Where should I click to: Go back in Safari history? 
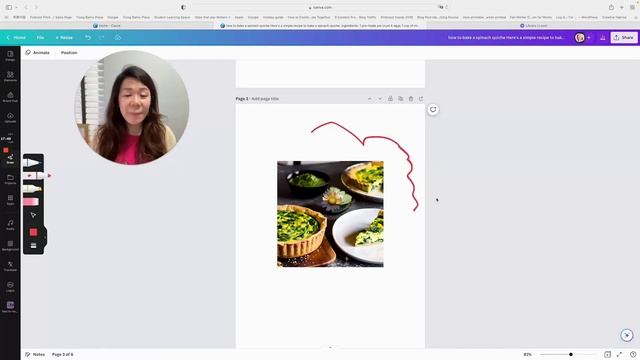(x=26, y=7)
